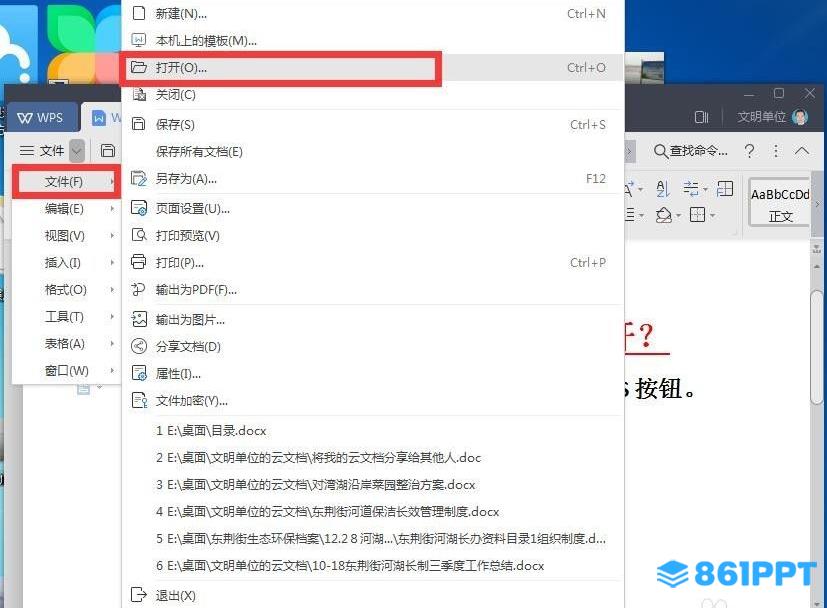
Task: Expand the View (V) submenu
Action: [66, 236]
